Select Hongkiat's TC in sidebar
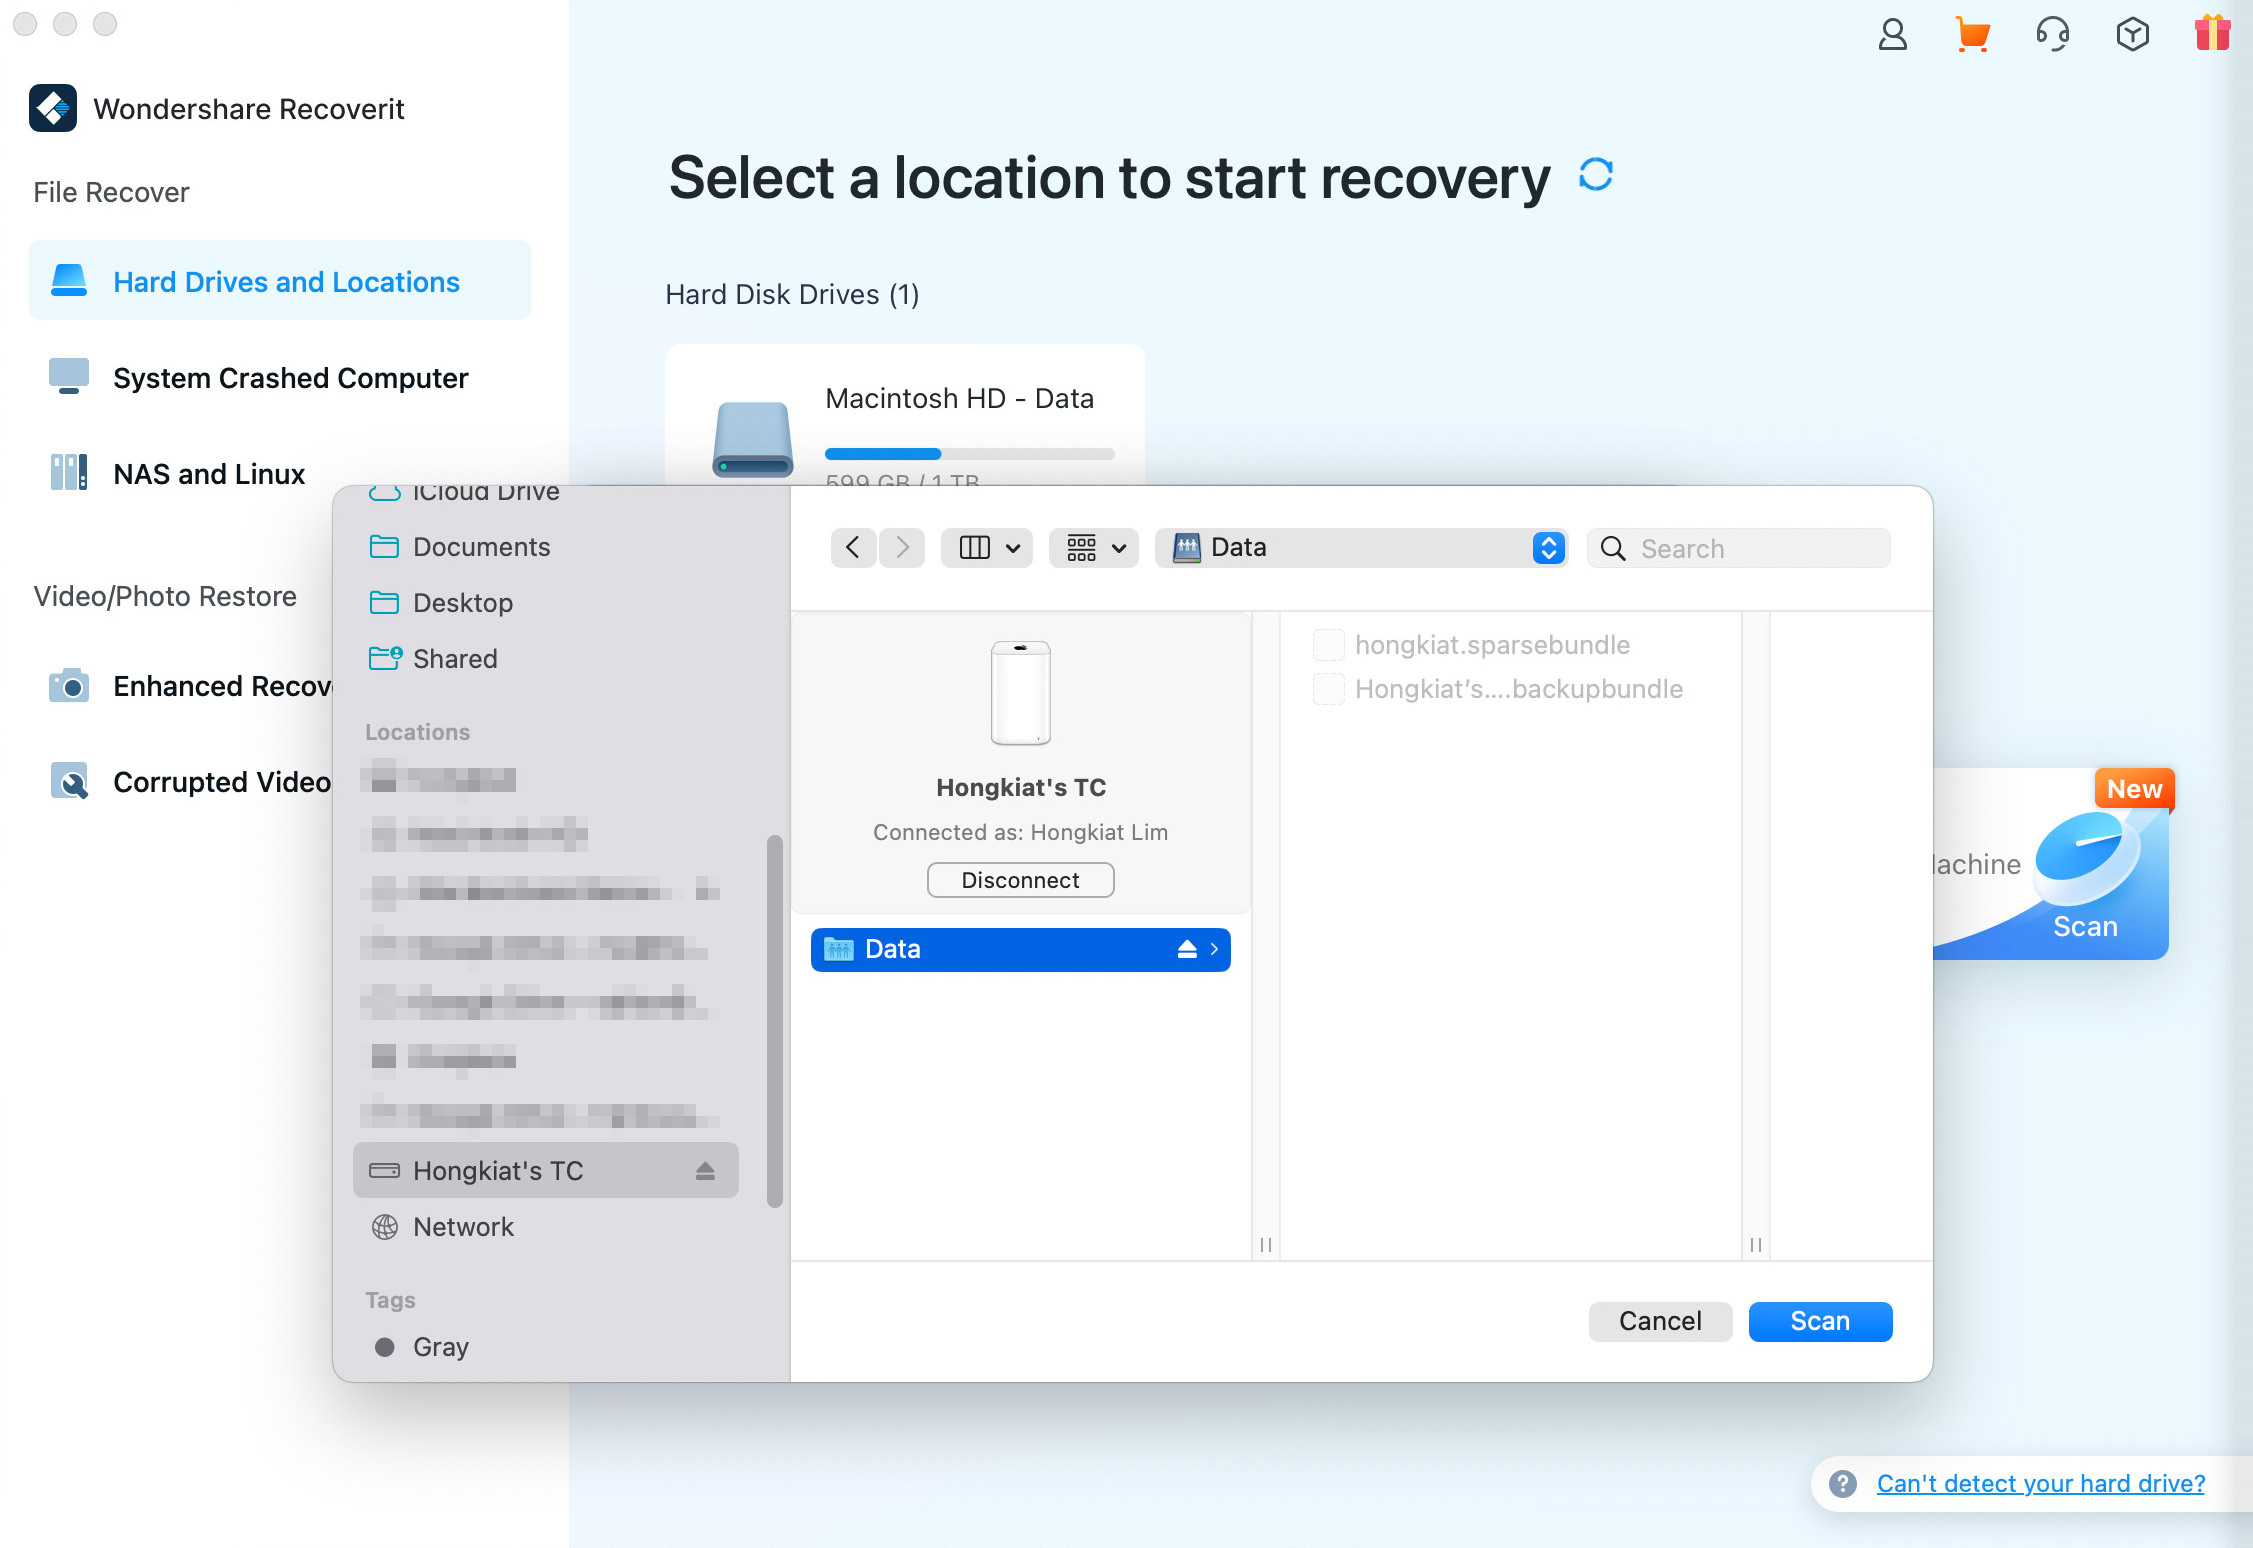 [545, 1170]
